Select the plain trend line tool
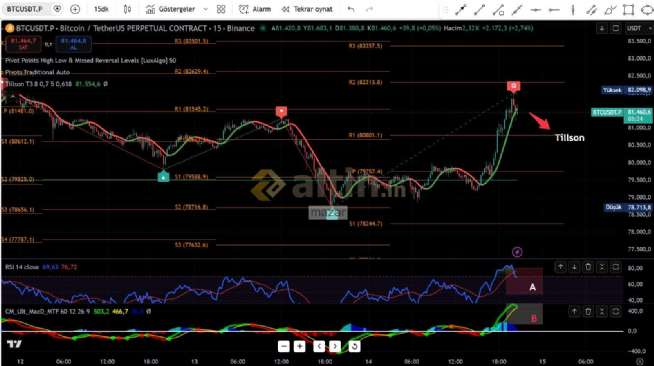Screen dimensions: 654x366 480,10
